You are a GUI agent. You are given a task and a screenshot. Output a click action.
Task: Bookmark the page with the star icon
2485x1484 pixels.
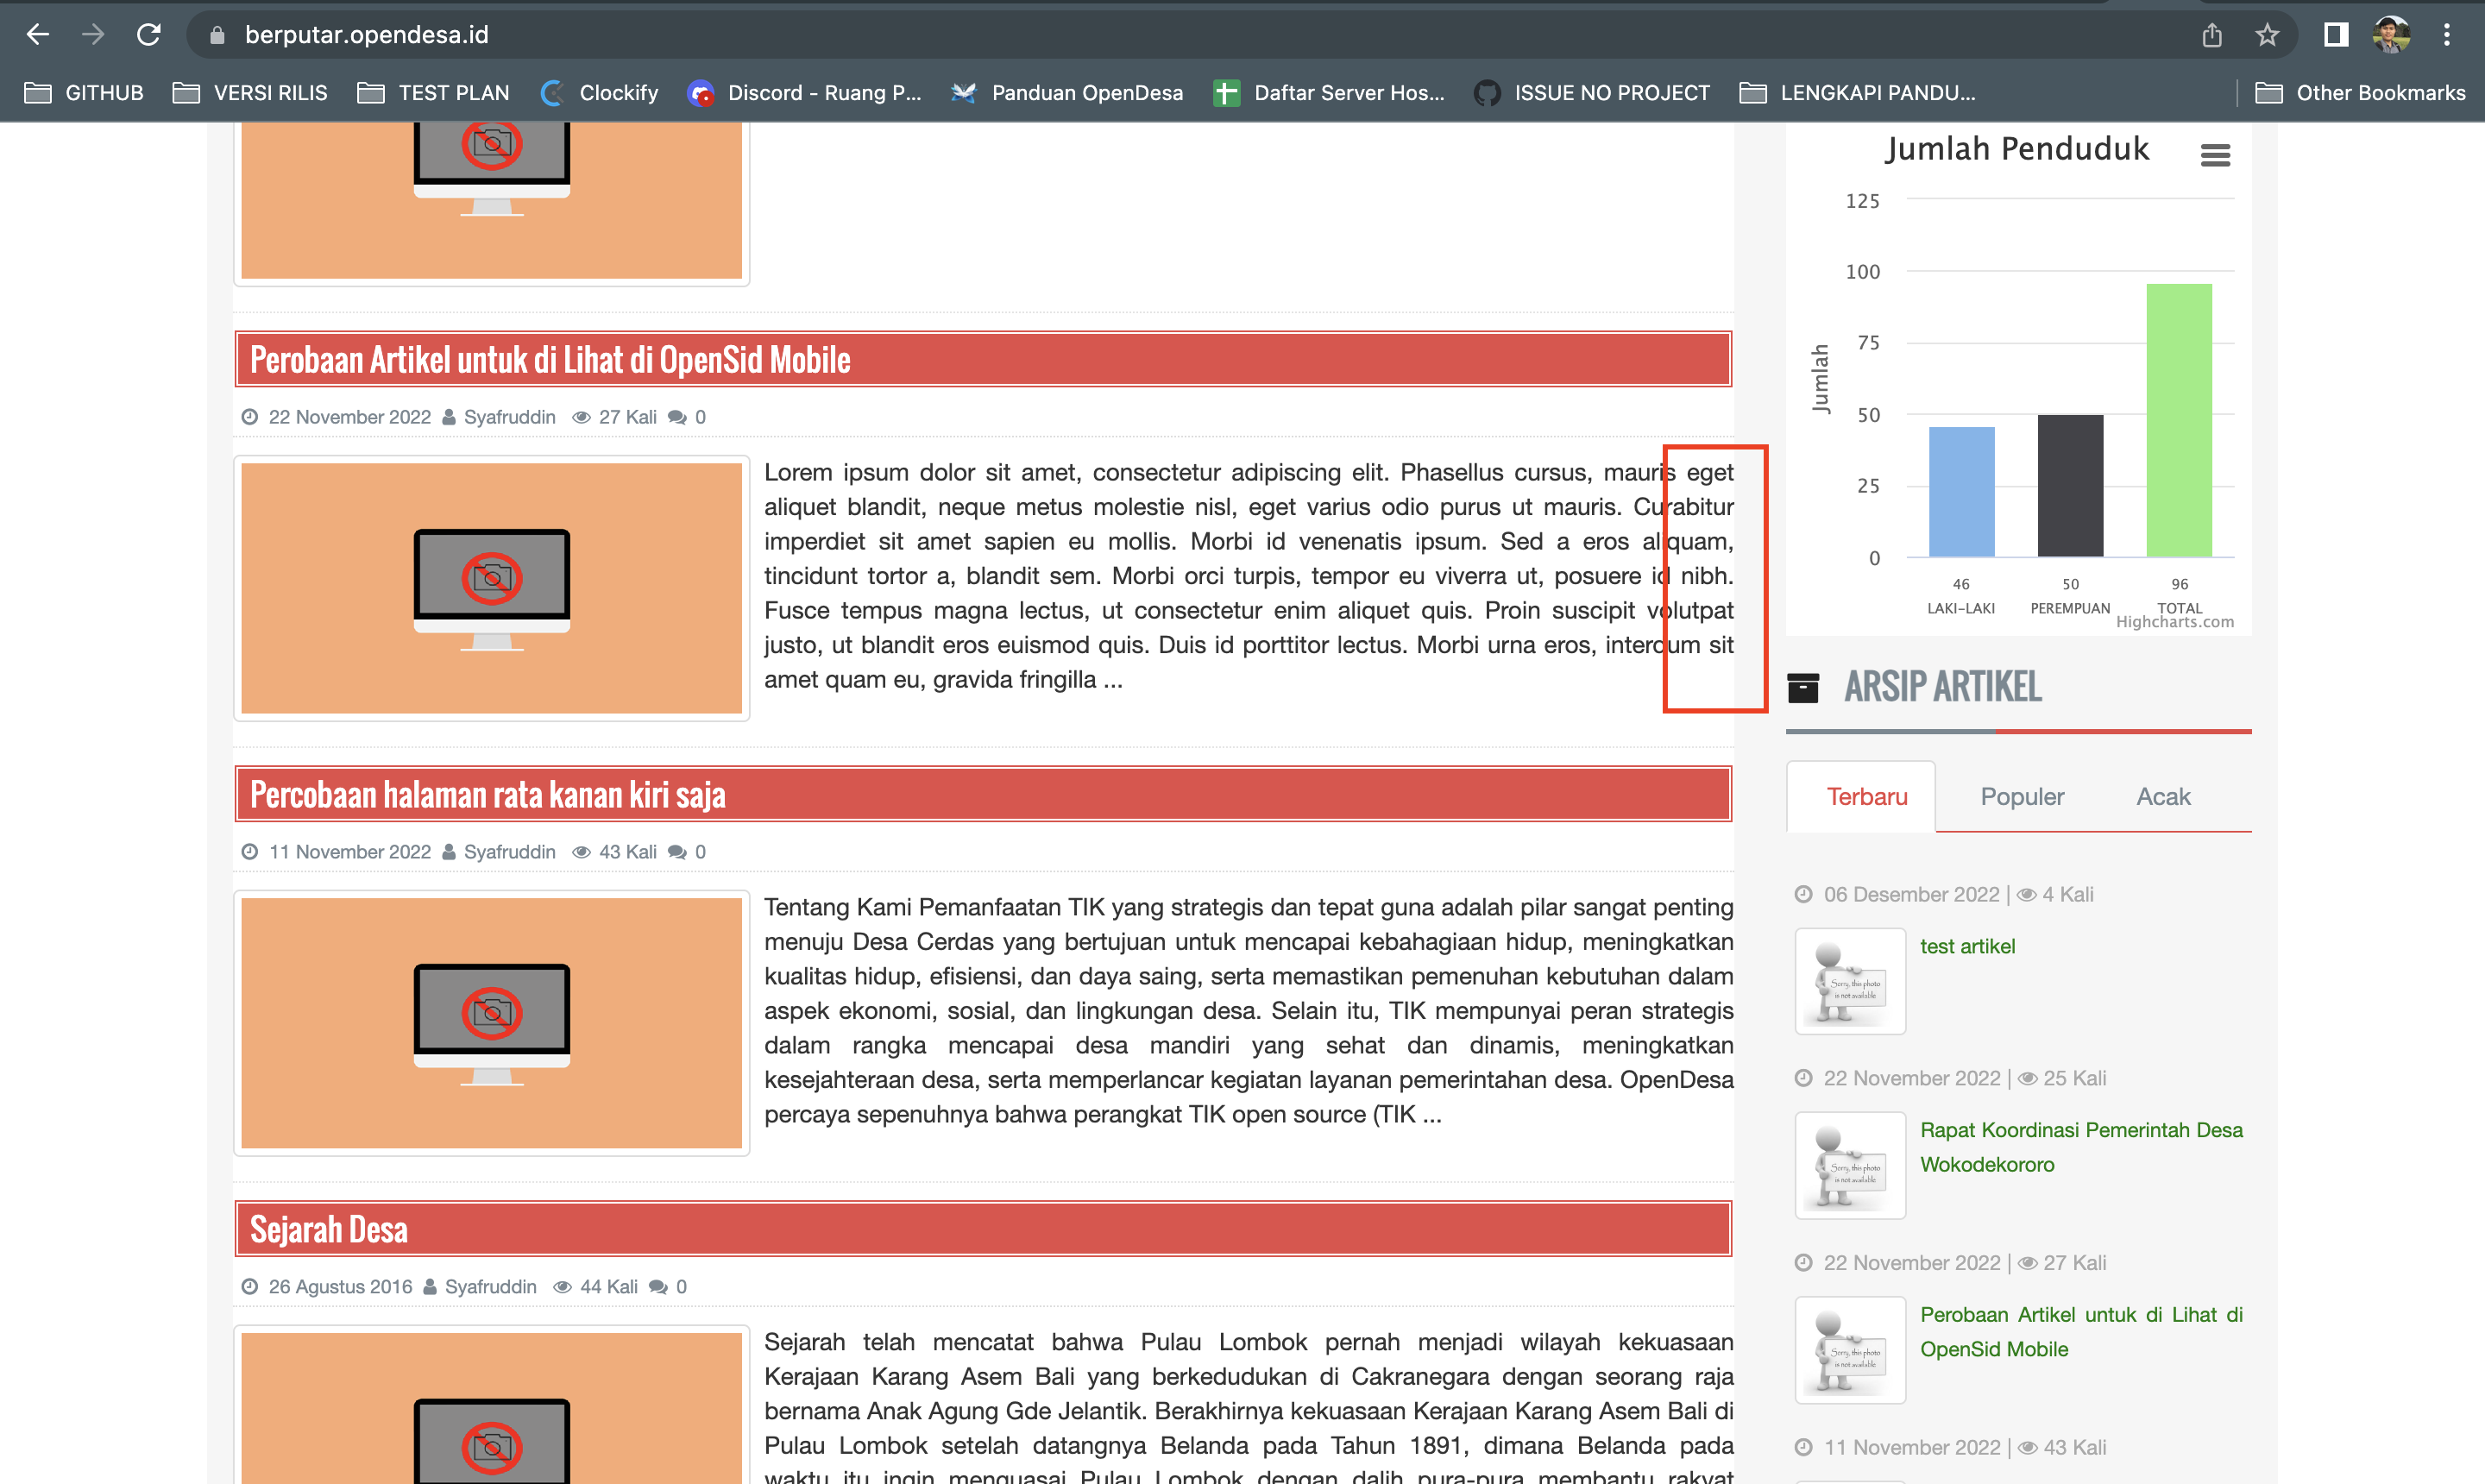point(2267,33)
